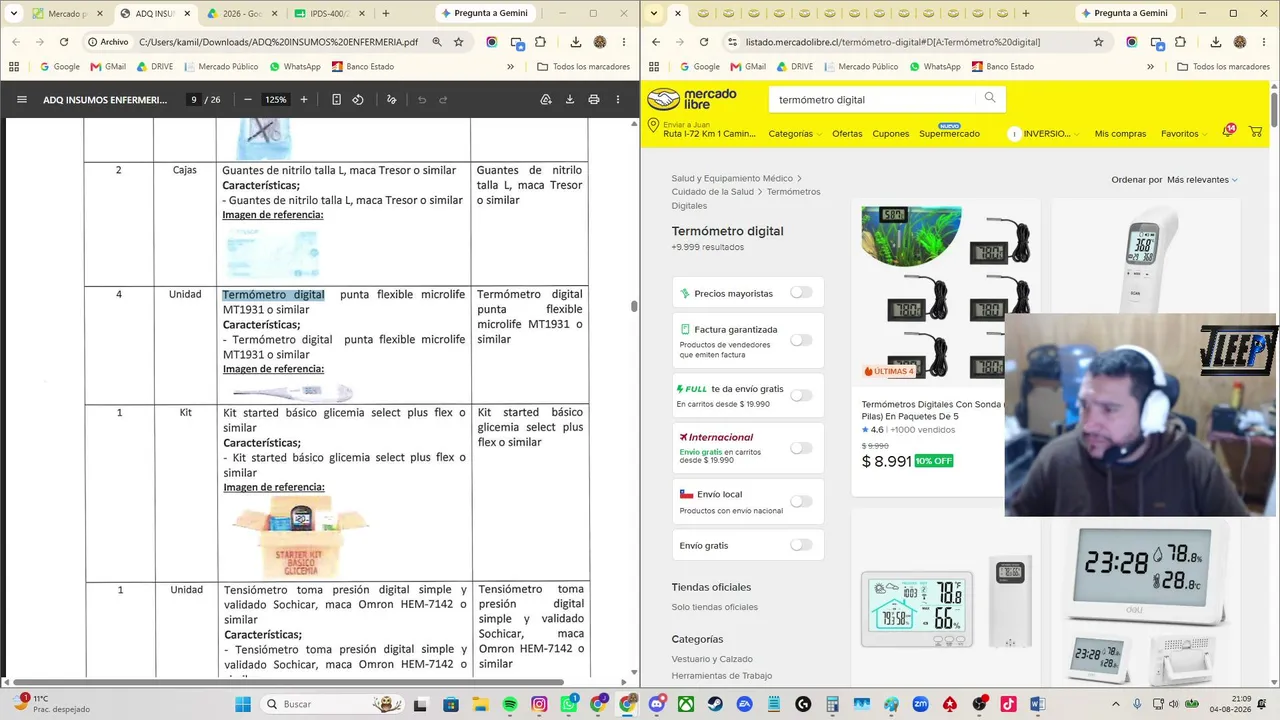The image size is (1280, 720).
Task: Open the Windows Start menu
Action: point(243,704)
